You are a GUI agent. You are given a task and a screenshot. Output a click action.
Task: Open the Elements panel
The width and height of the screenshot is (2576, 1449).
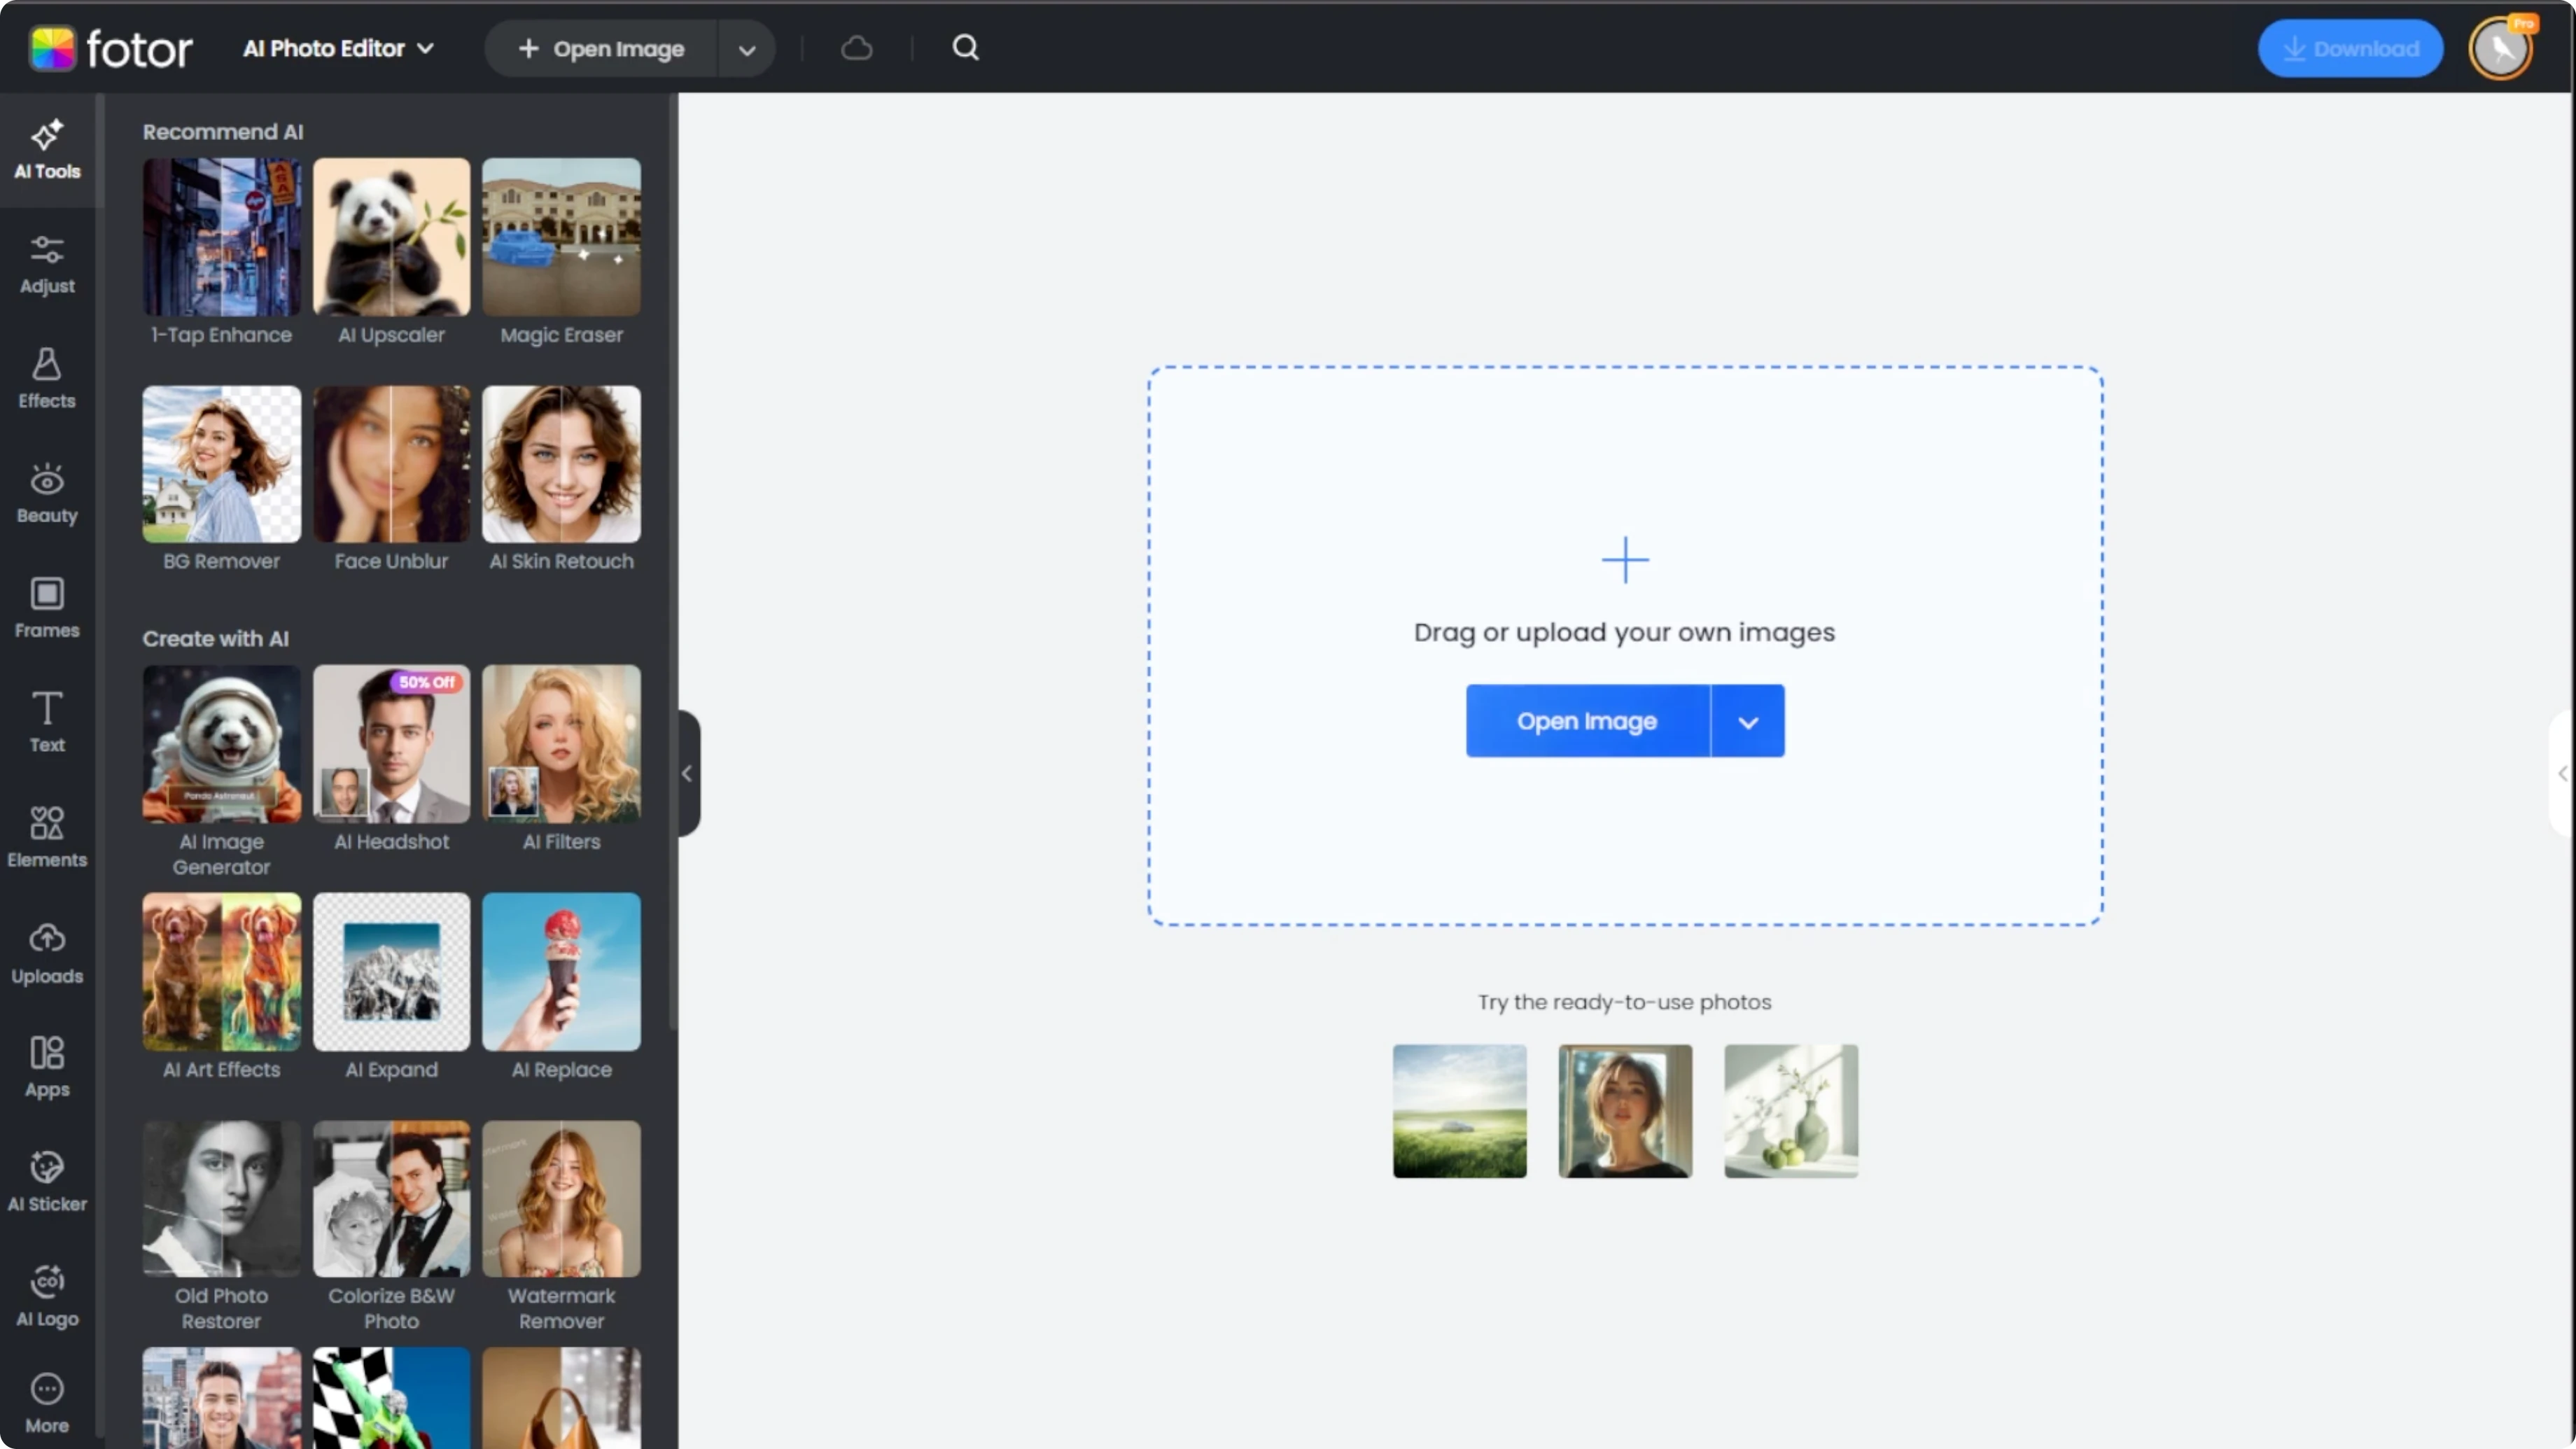(x=47, y=838)
